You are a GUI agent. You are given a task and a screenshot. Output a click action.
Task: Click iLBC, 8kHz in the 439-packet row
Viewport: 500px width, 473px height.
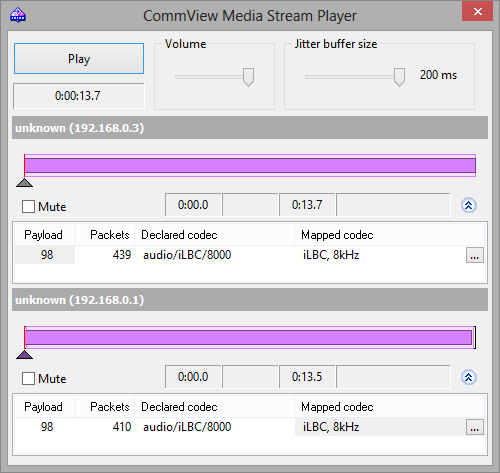(331, 255)
